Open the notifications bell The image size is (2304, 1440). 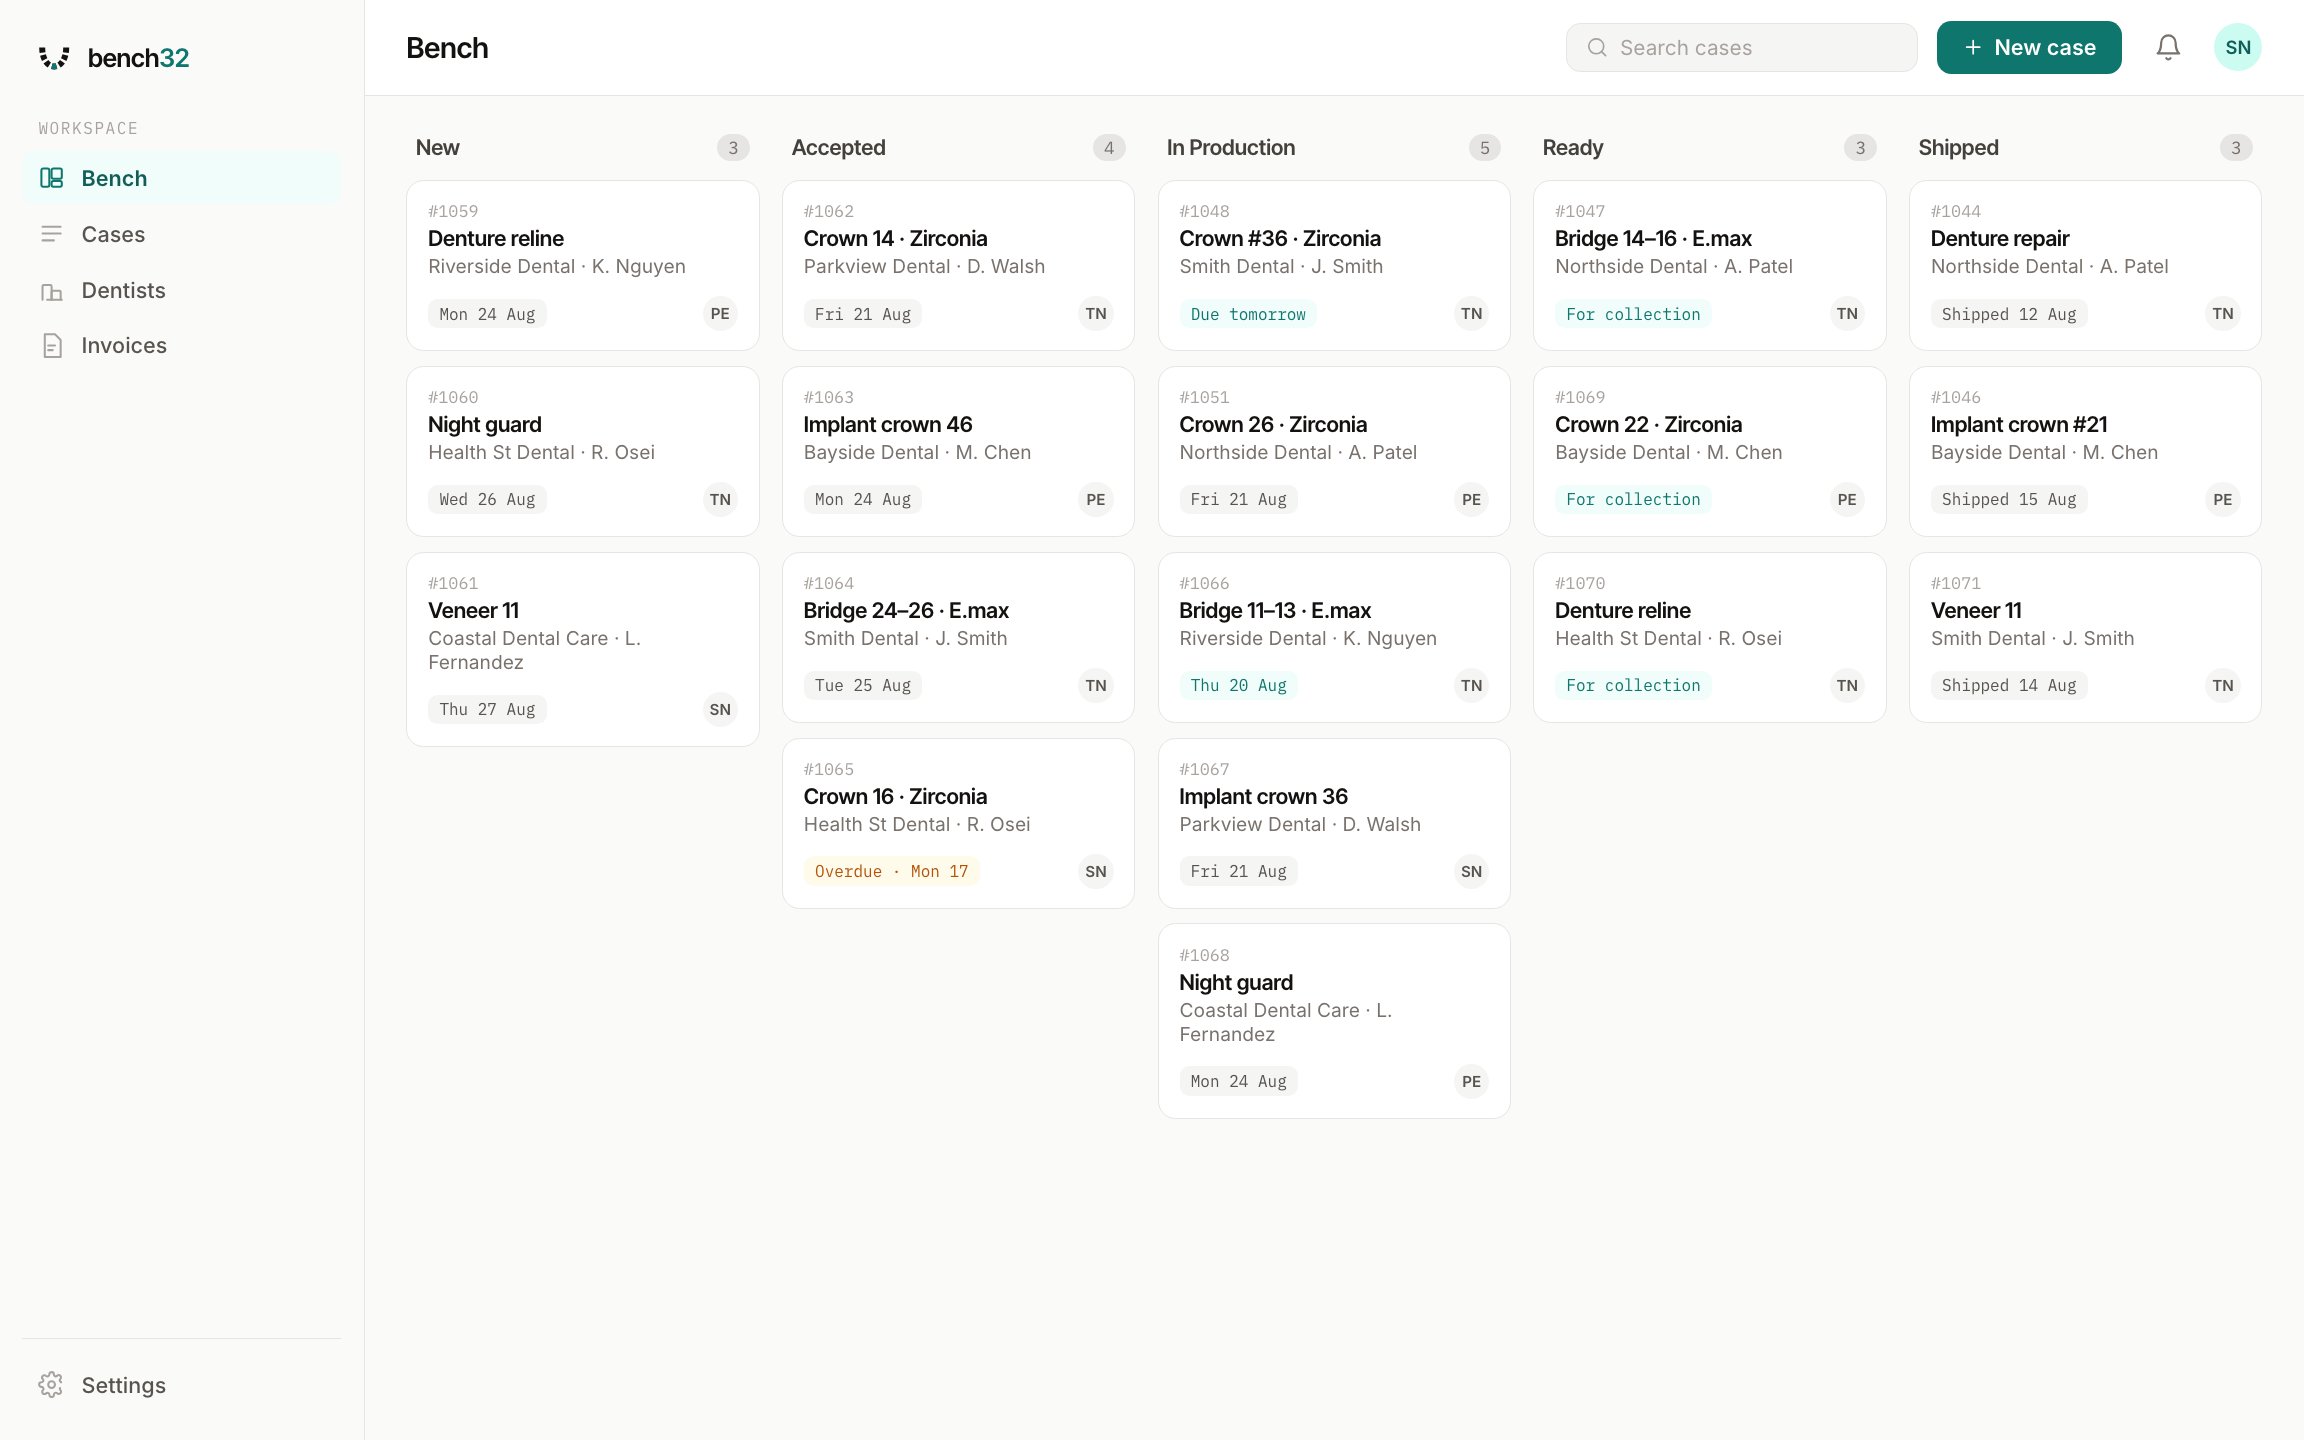(2168, 47)
